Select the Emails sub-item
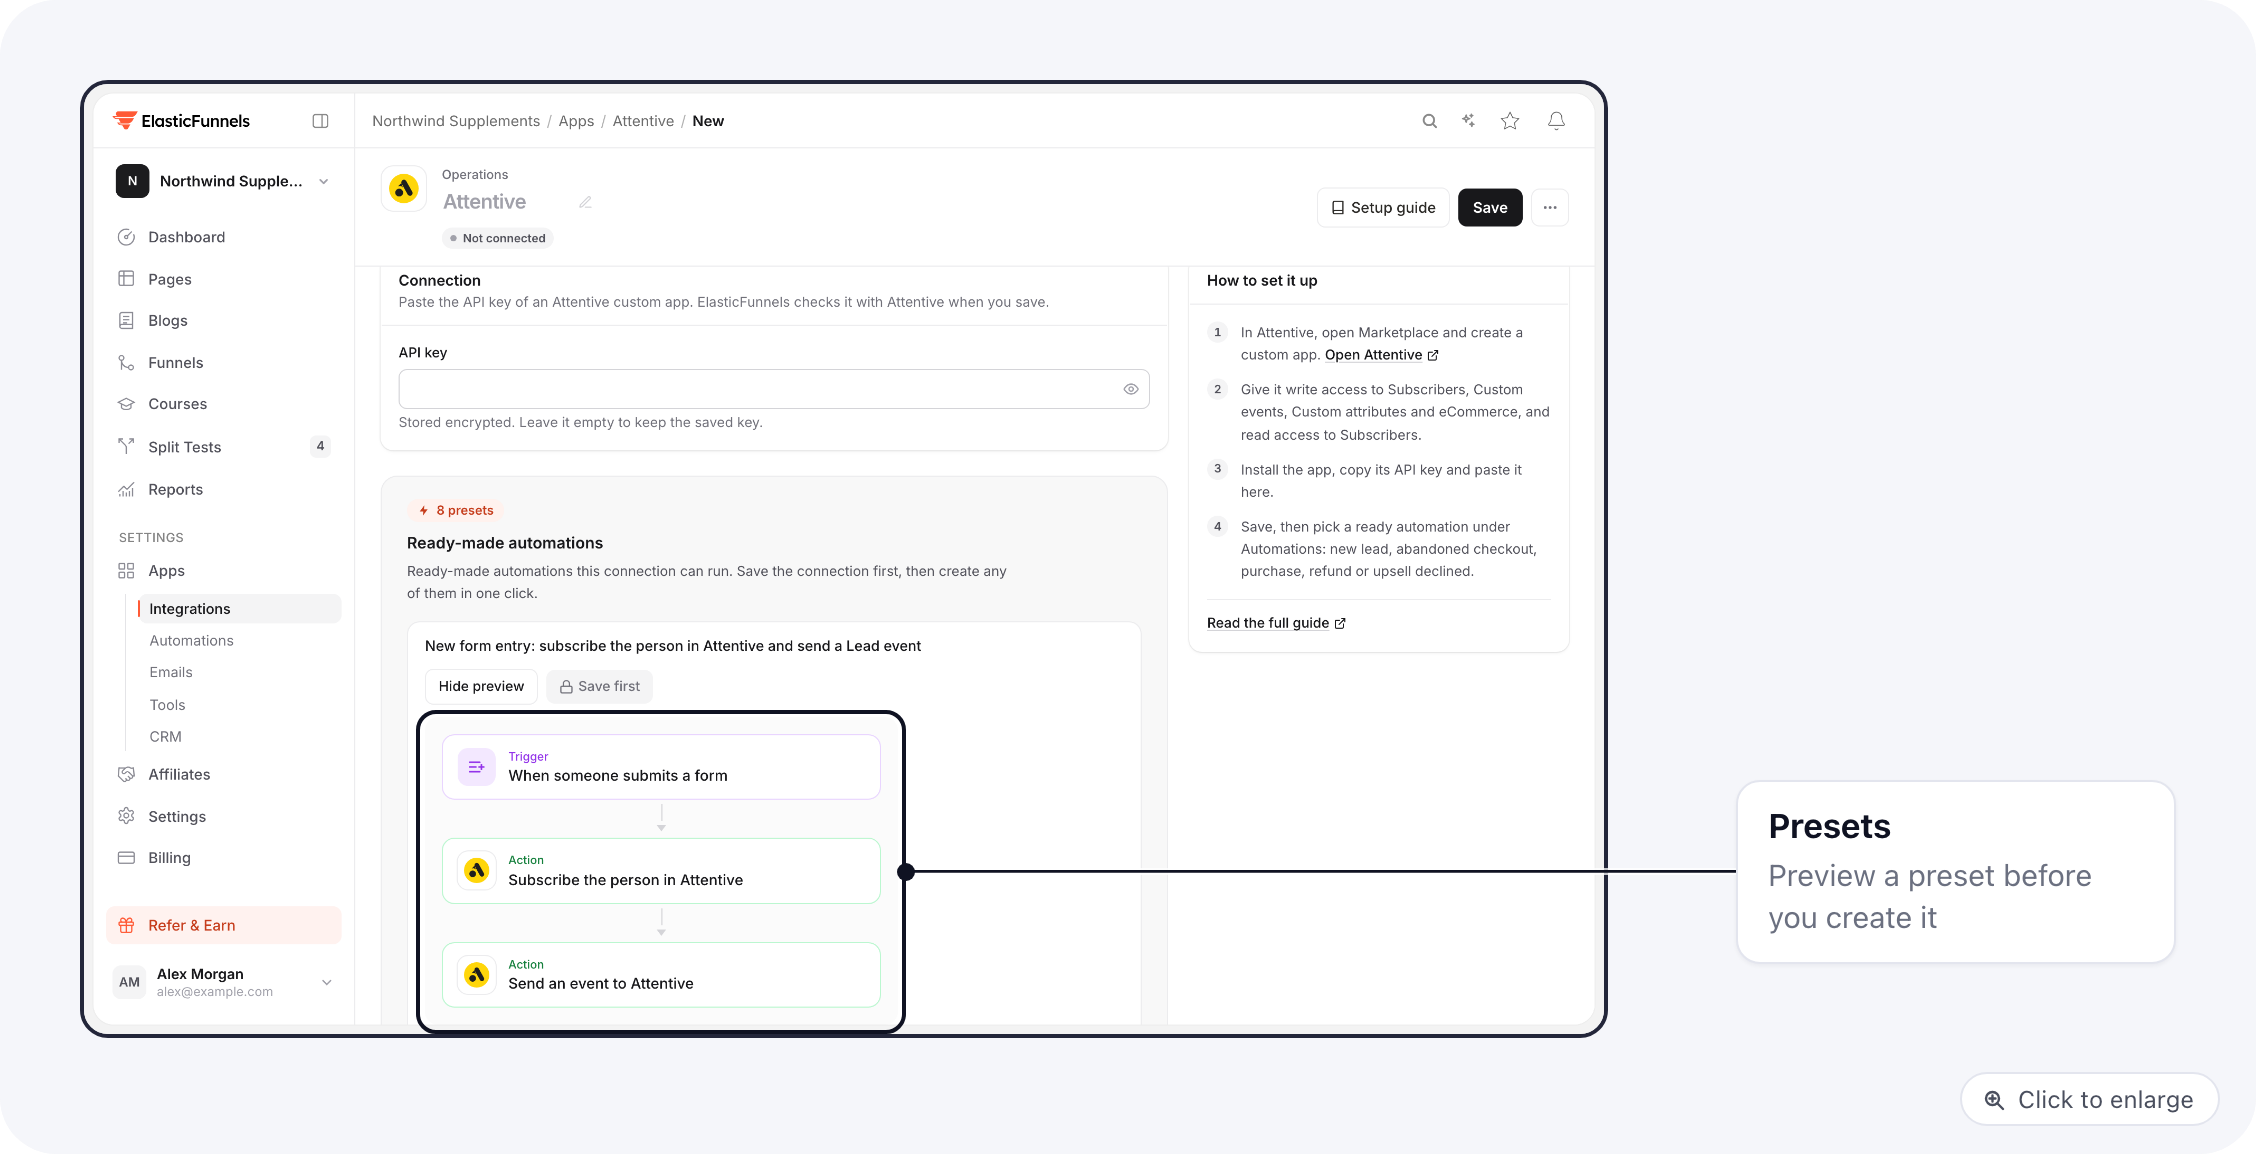 coord(171,673)
